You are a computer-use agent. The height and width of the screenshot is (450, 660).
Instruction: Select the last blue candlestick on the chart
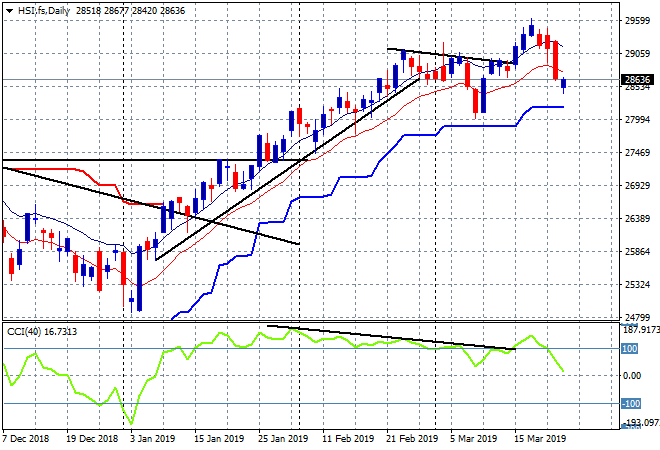pyautogui.click(x=564, y=83)
